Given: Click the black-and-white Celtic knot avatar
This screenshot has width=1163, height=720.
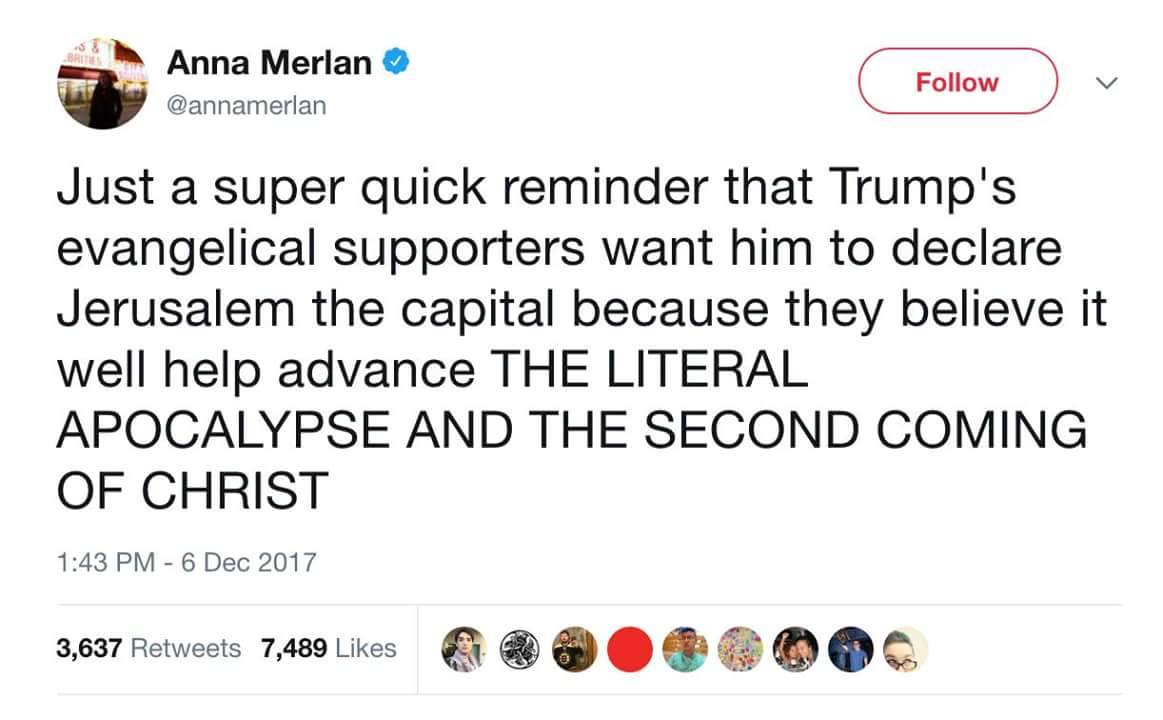Looking at the screenshot, I should point(518,649).
